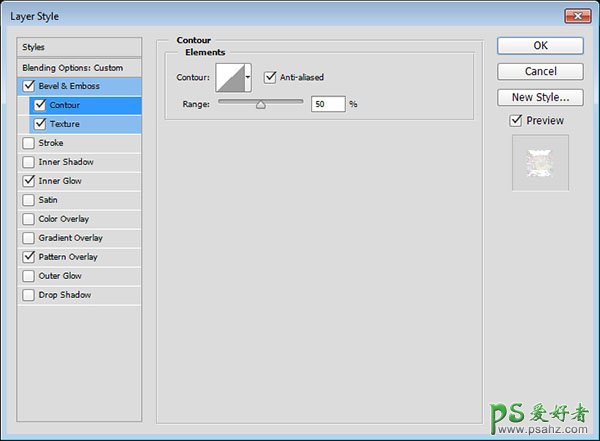
Task: Cancel the Layer Style dialog
Action: point(540,71)
